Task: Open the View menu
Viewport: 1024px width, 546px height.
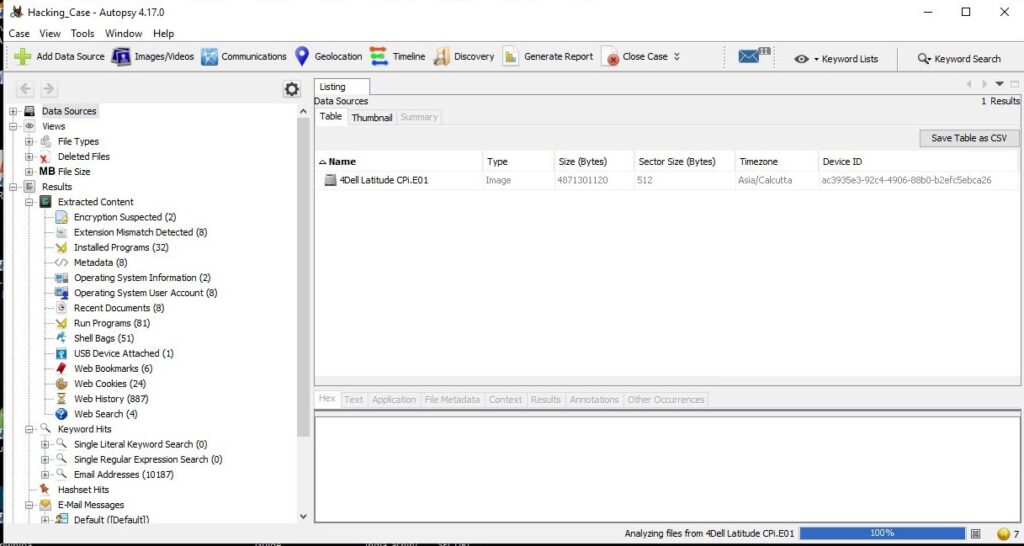Action: 50,33
